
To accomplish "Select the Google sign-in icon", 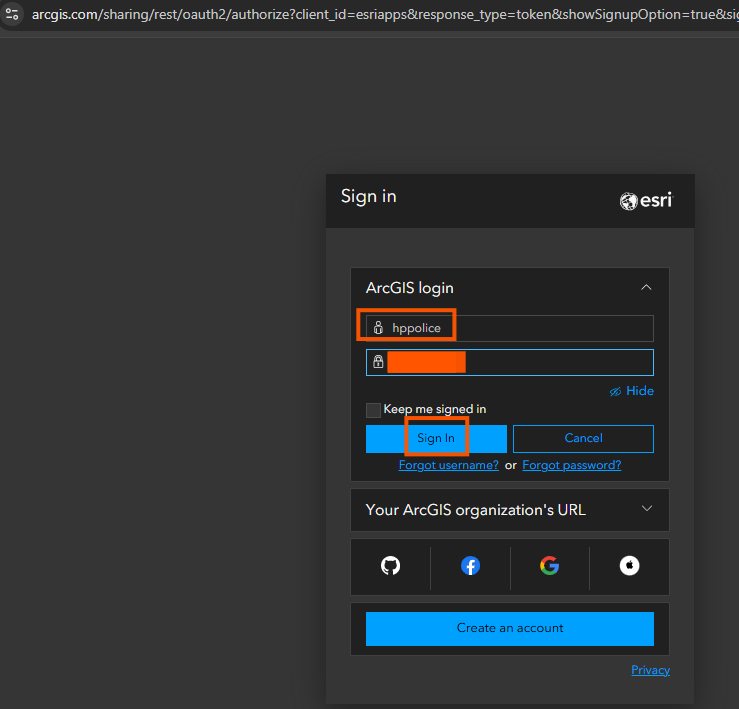I will click(x=549, y=566).
